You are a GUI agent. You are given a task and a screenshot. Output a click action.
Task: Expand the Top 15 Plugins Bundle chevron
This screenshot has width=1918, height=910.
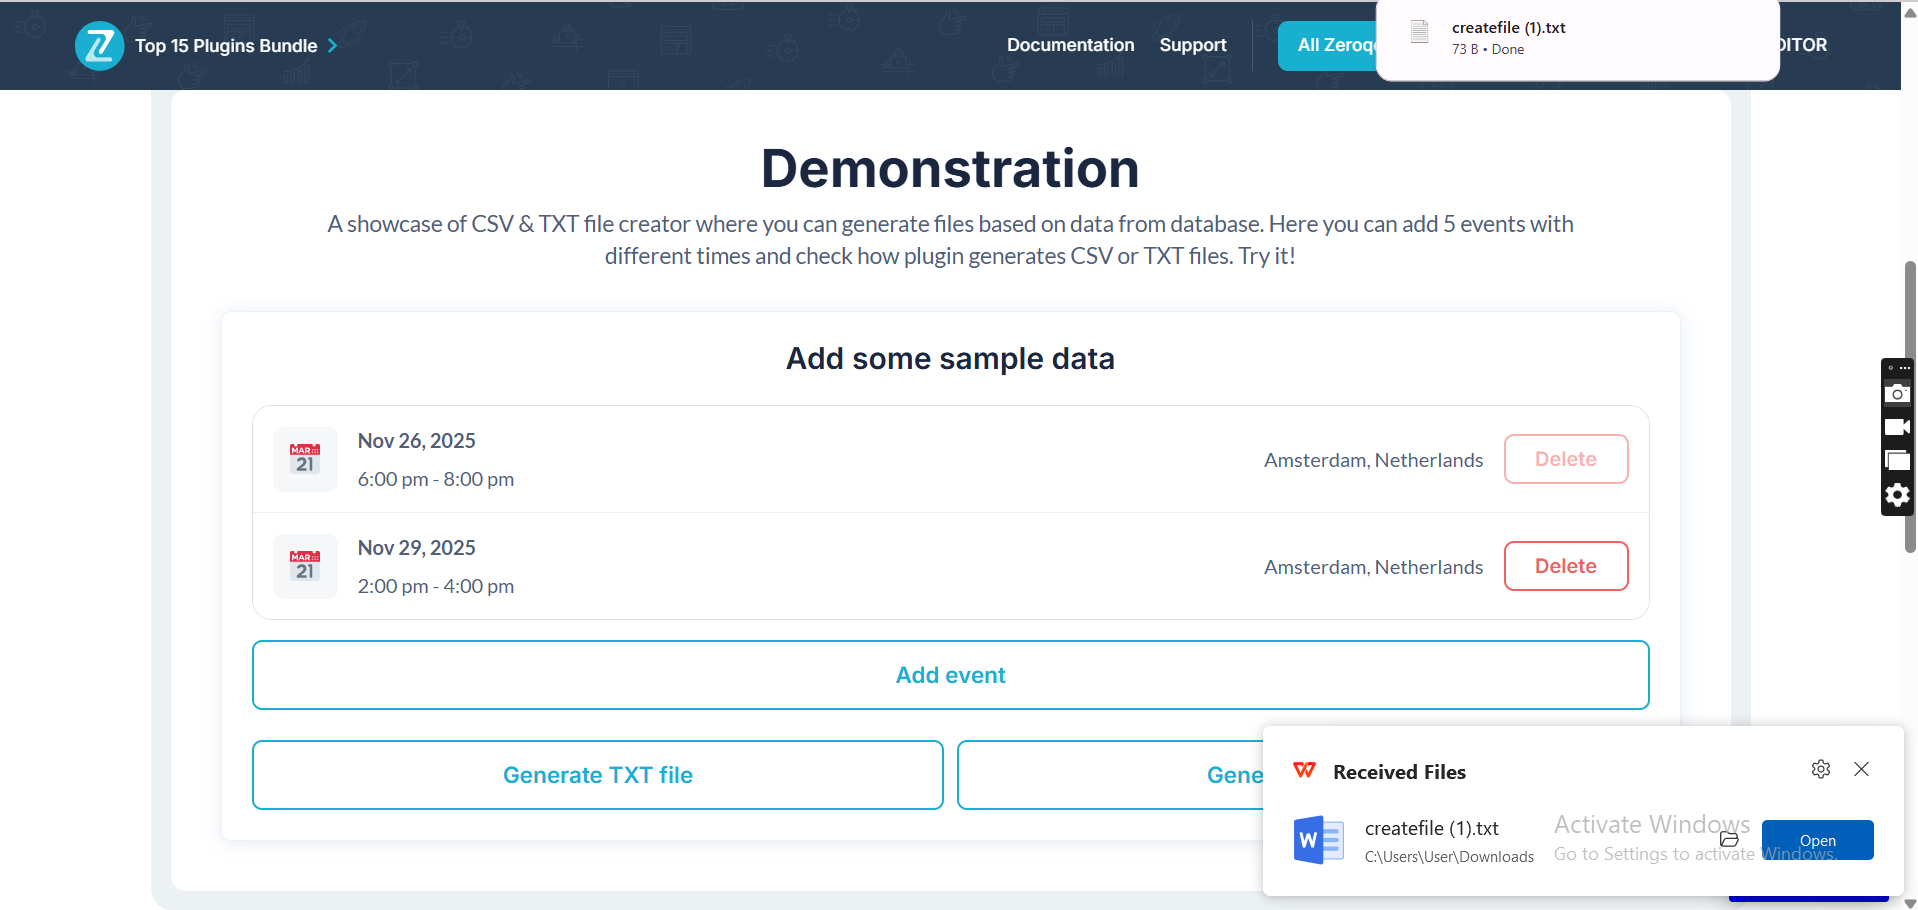tap(333, 46)
